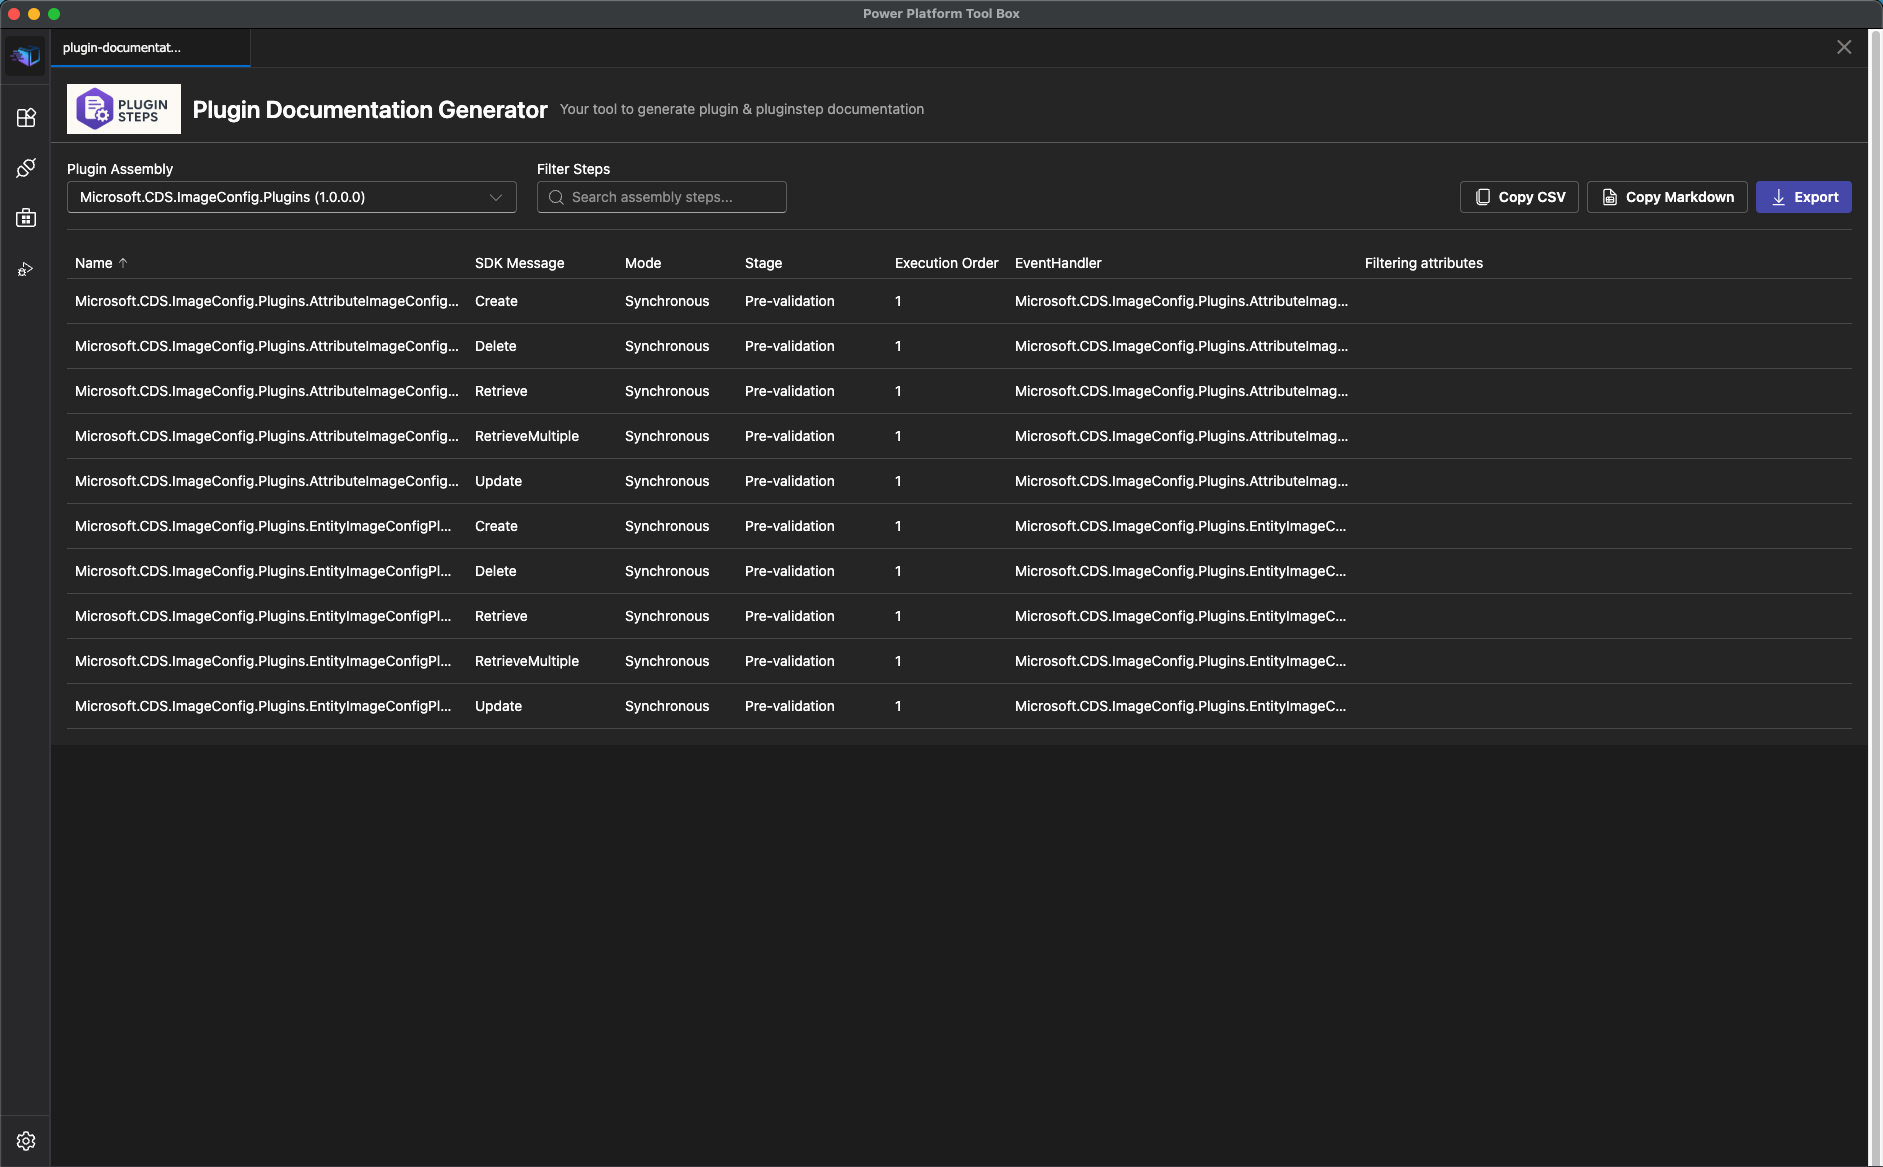
Task: Toggle the Name column sort order
Action: tap(101, 262)
